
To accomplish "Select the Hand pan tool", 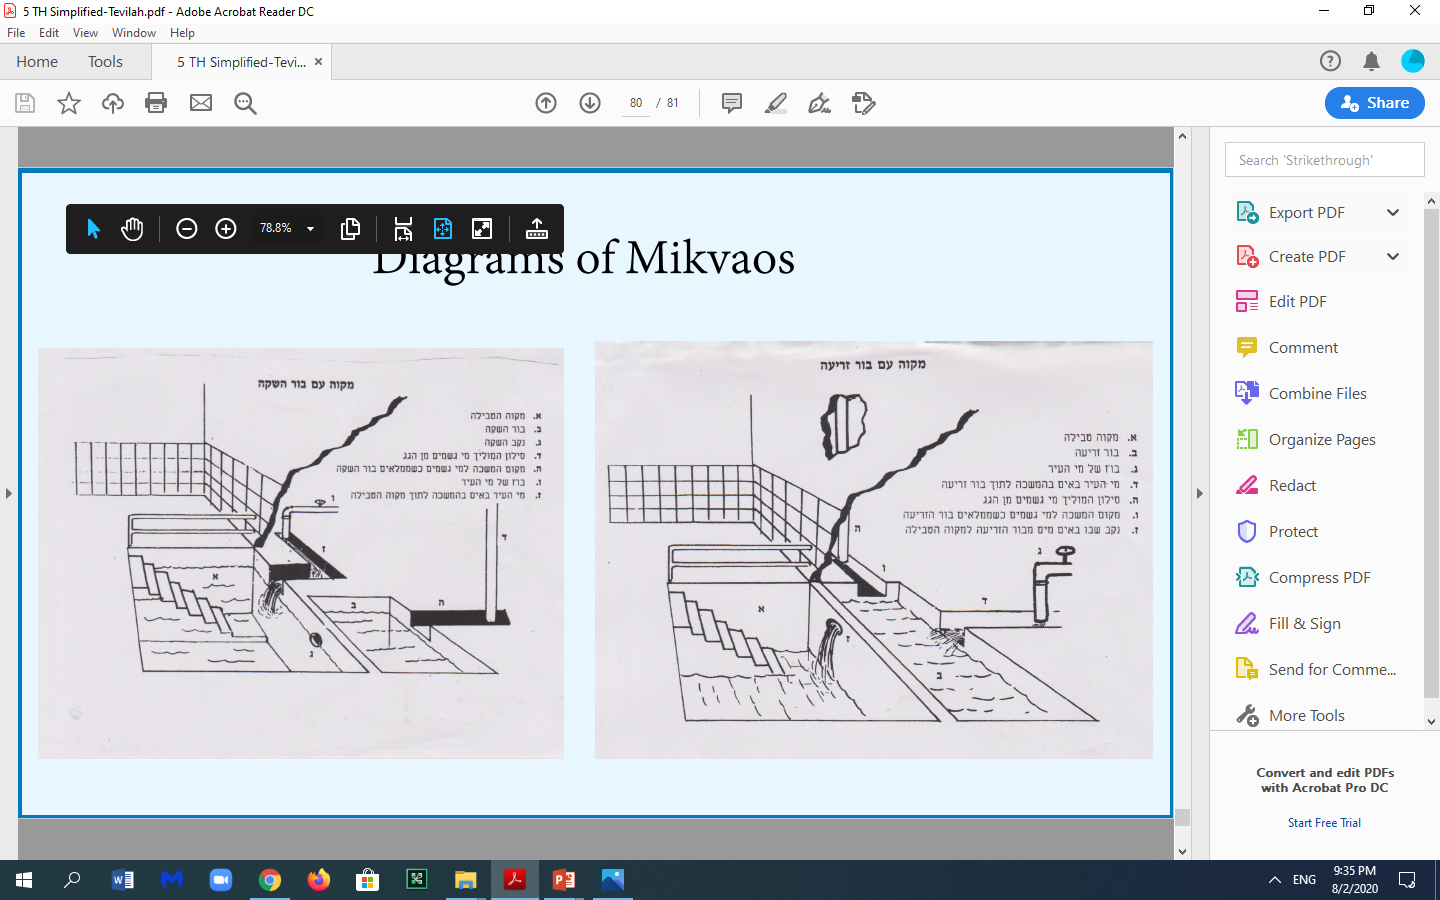I will (132, 229).
